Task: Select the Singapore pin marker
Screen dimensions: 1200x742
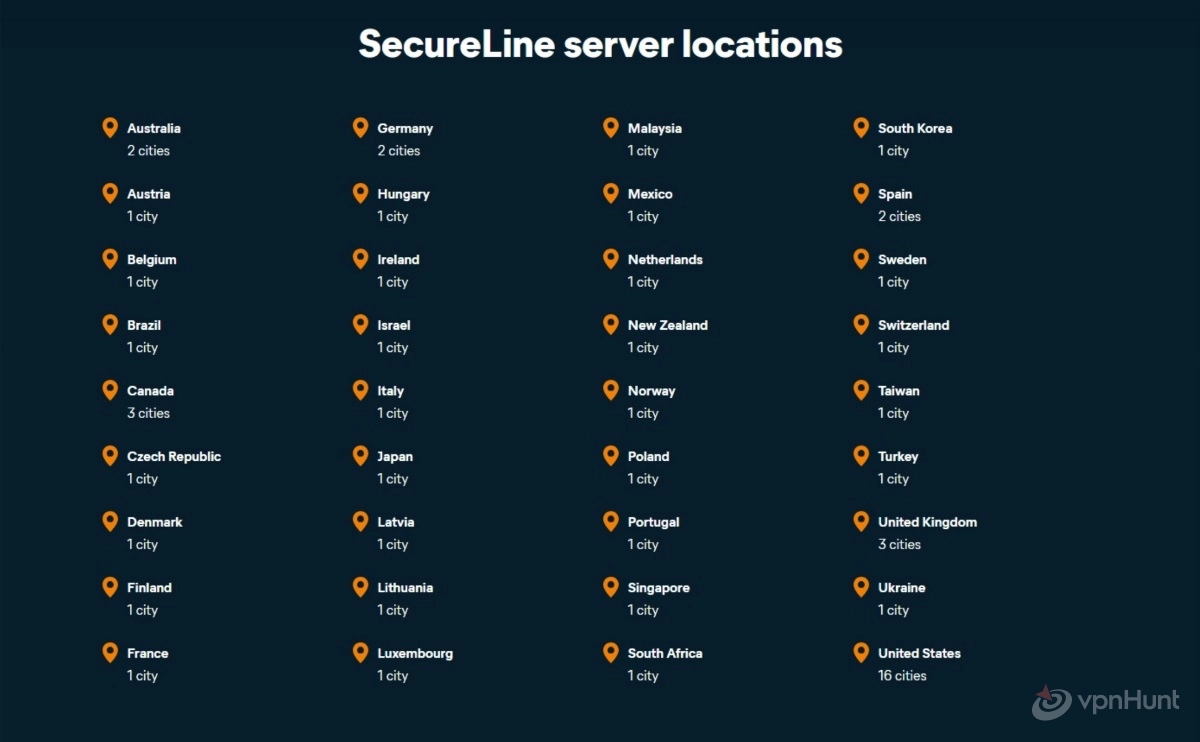Action: 610,587
